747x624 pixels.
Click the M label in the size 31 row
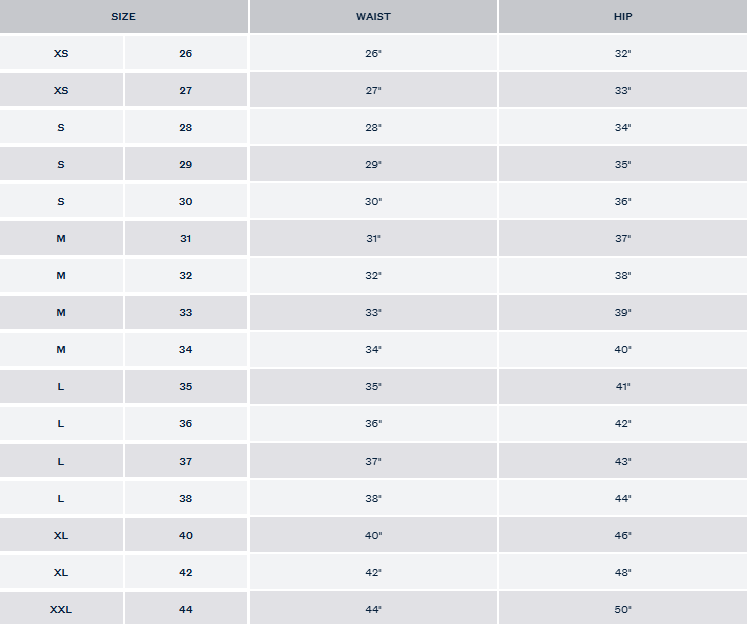point(61,238)
